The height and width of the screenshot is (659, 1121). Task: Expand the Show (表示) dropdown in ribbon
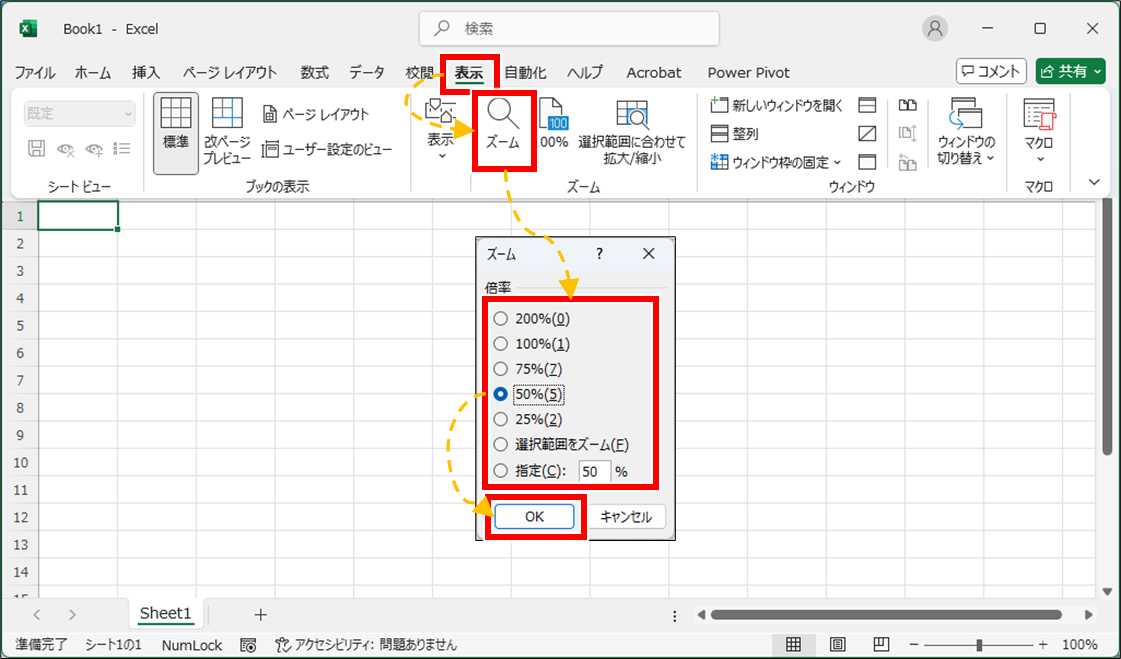[x=441, y=130]
